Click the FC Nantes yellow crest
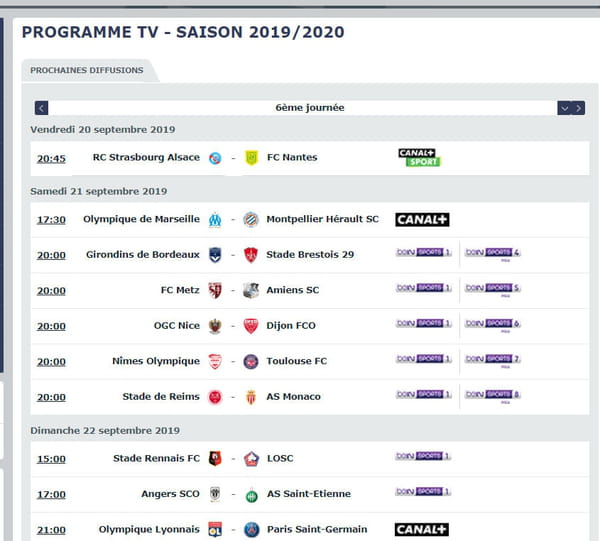Image resolution: width=600 pixels, height=541 pixels. pyautogui.click(x=251, y=158)
